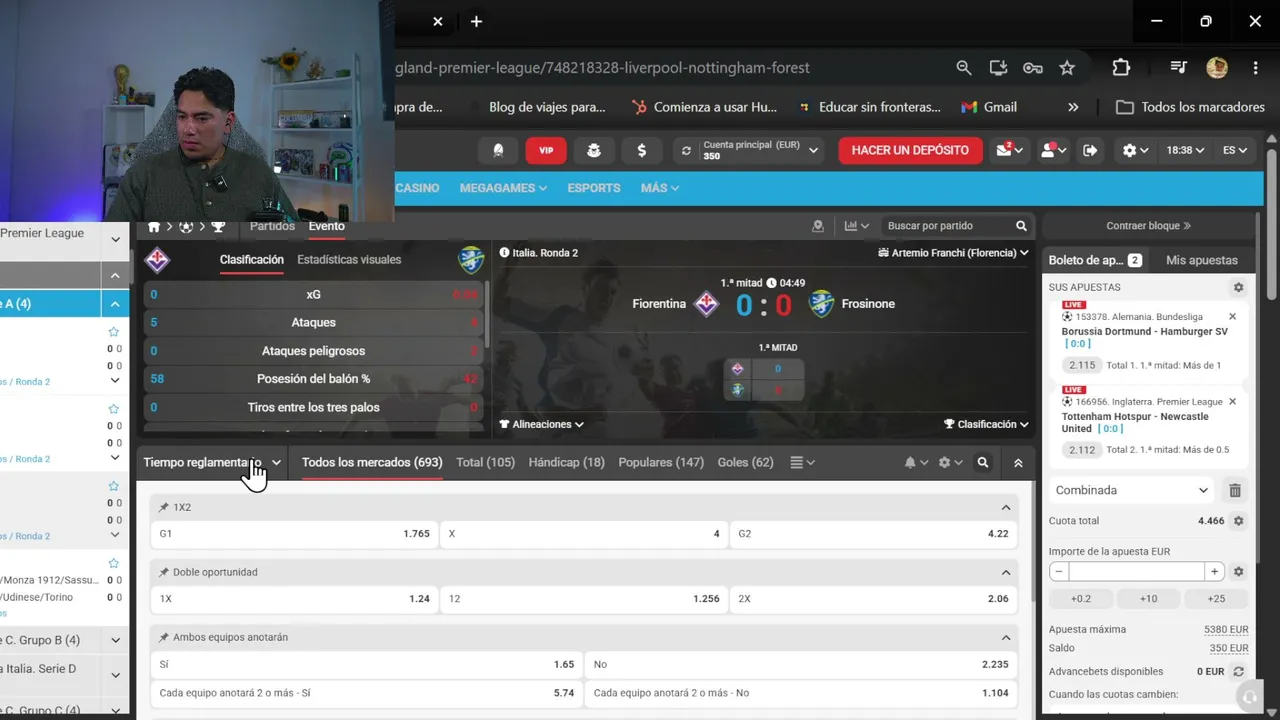Image resolution: width=1280 pixels, height=720 pixels.
Task: Open the Chrome three-dot menu
Action: click(x=1255, y=68)
